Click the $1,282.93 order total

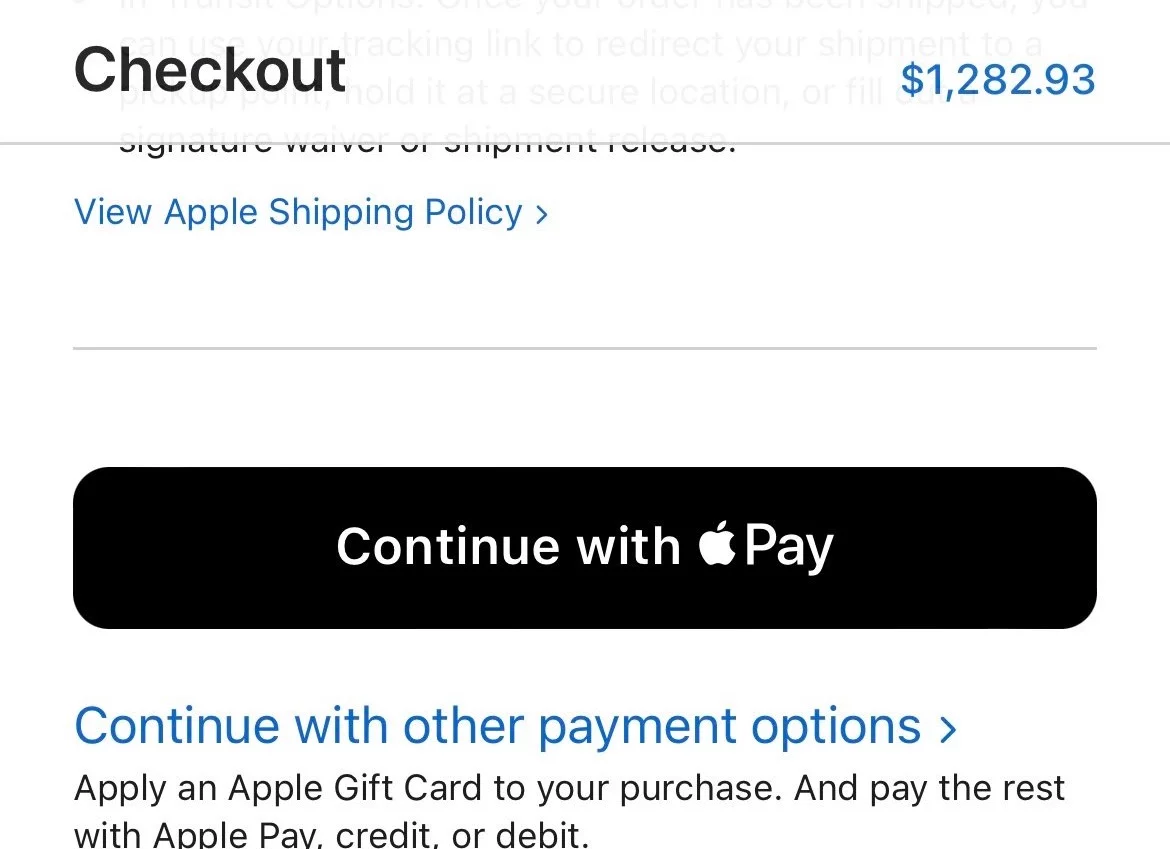click(997, 80)
